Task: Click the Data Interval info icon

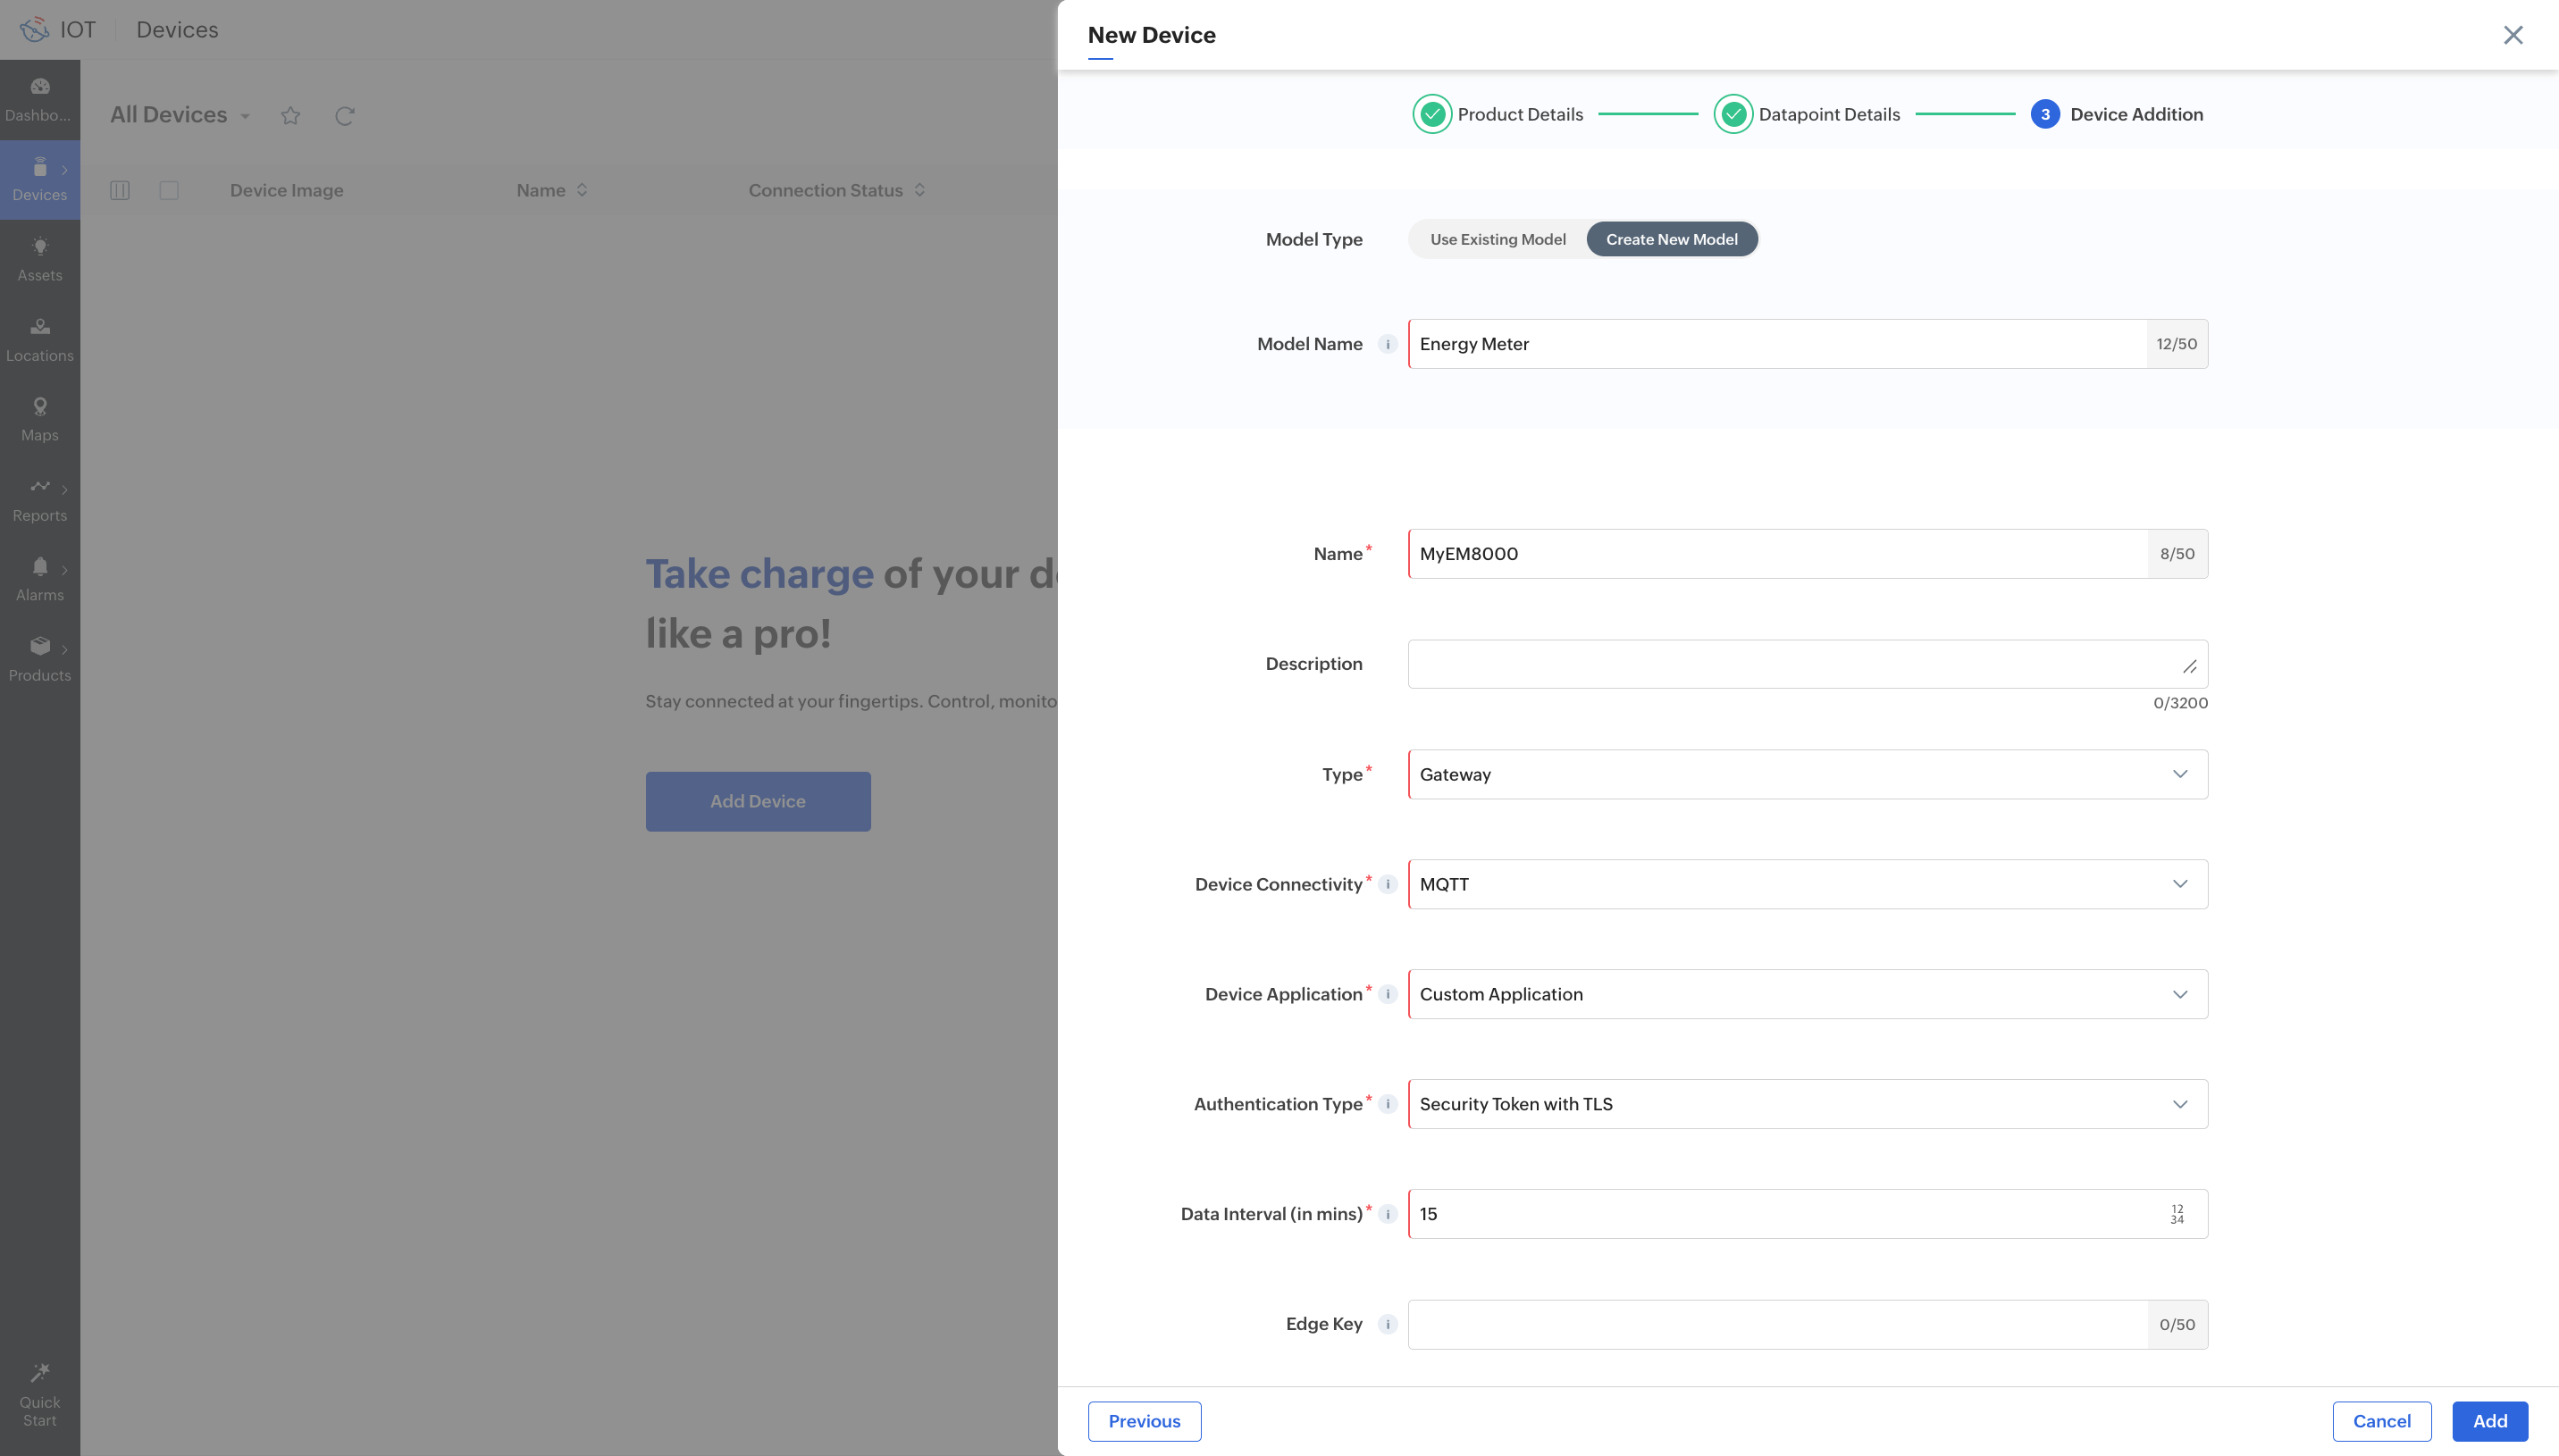Action: coord(1387,1214)
